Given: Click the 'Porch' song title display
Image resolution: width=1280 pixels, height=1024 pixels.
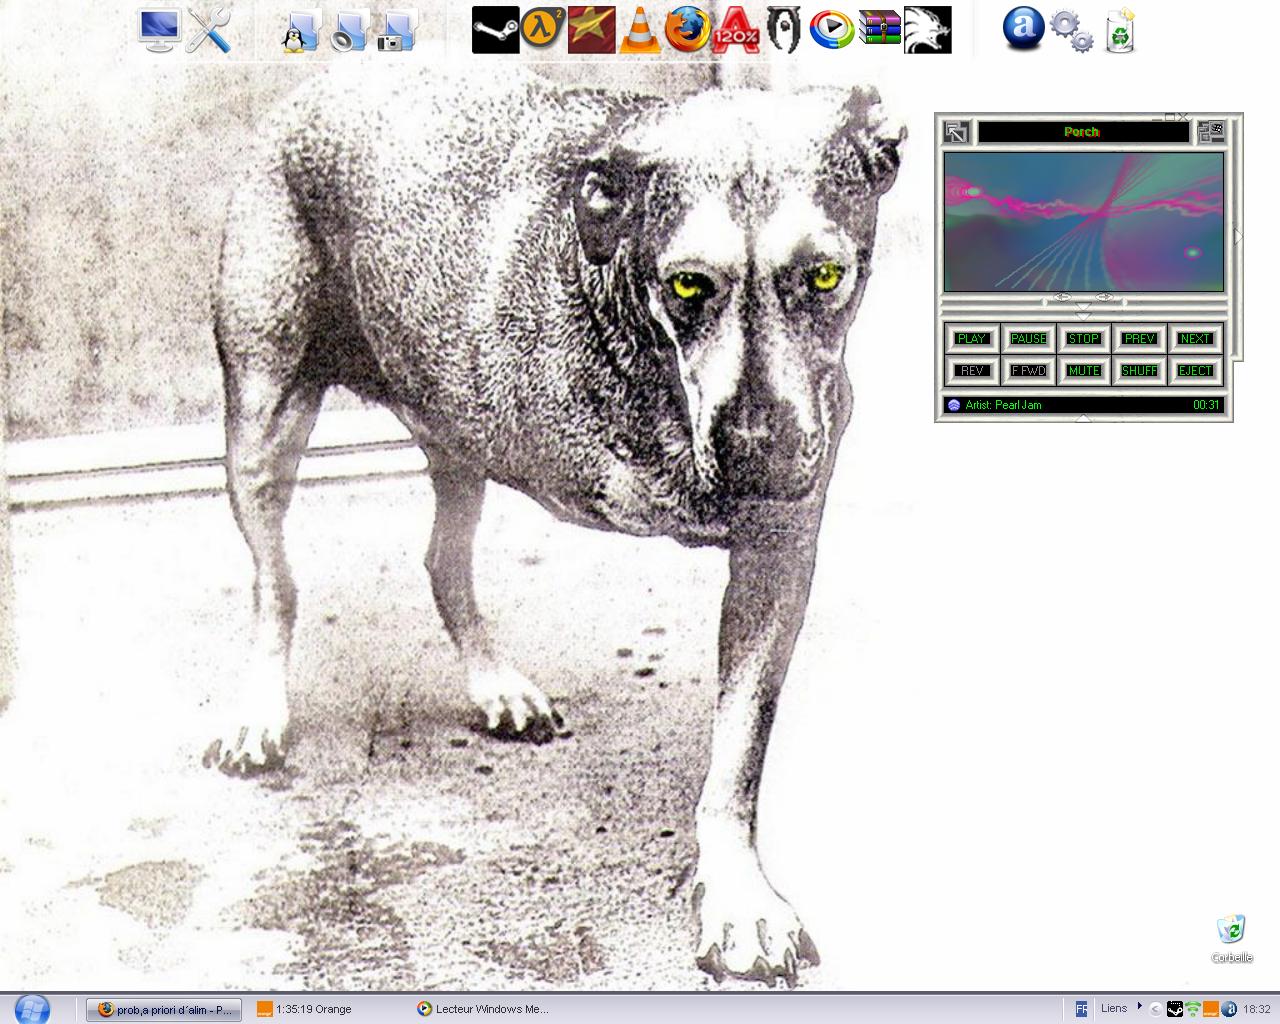Looking at the screenshot, I should pyautogui.click(x=1083, y=132).
